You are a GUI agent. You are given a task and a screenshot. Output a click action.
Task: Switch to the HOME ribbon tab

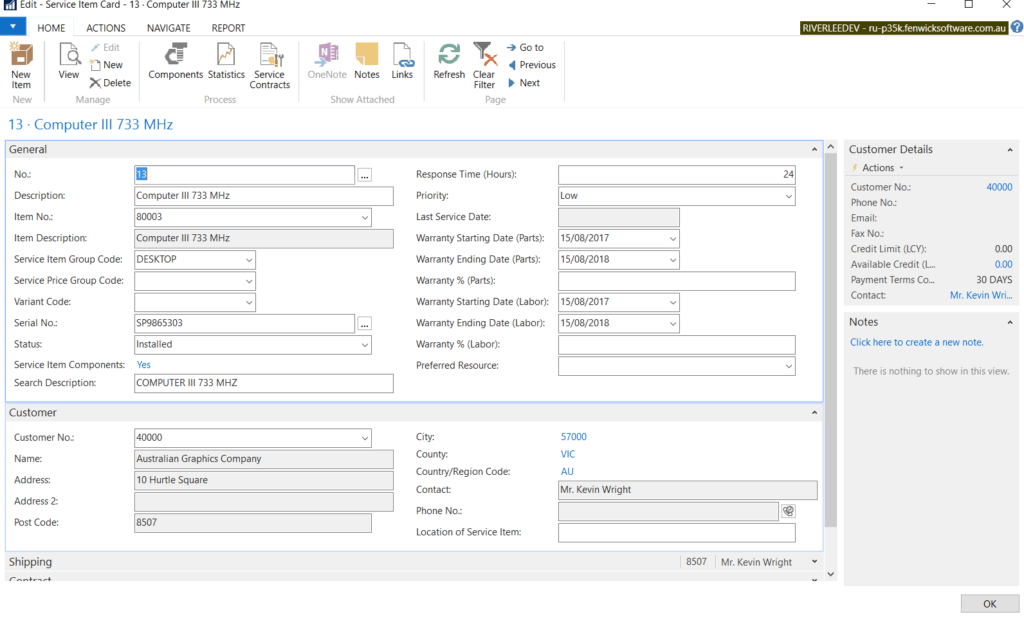[51, 28]
